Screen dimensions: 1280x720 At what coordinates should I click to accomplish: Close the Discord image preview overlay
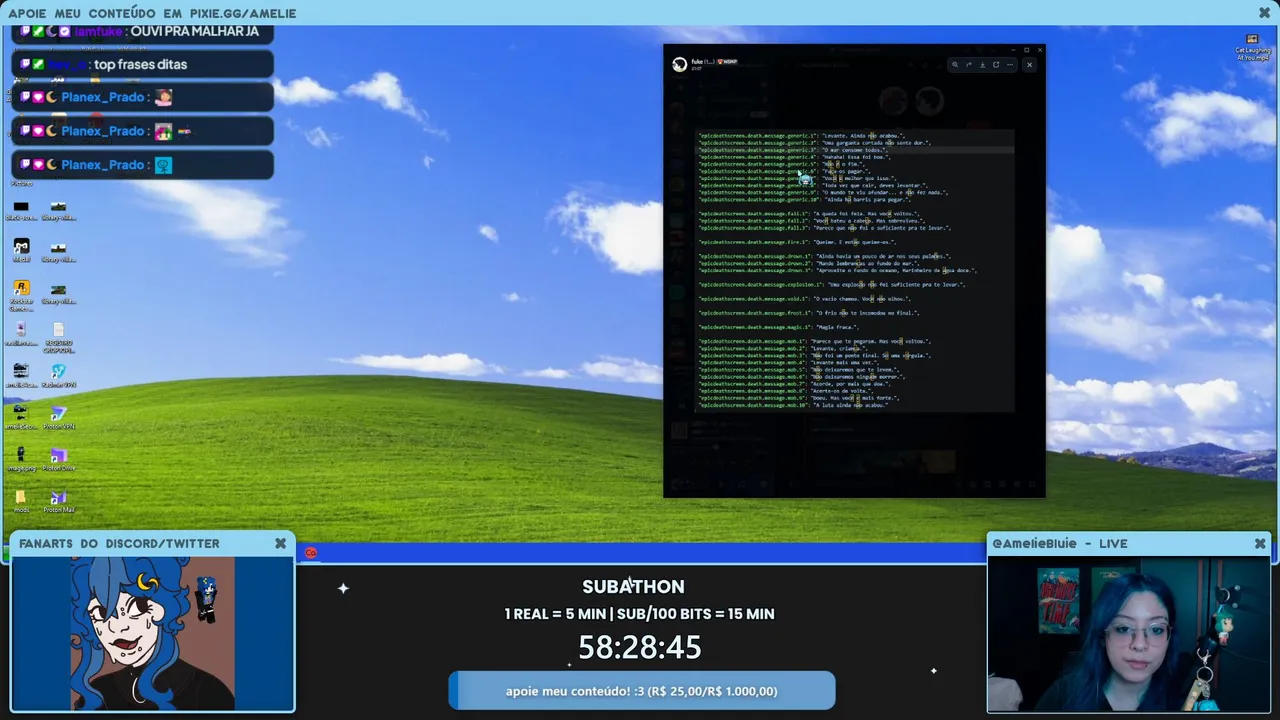click(x=1029, y=65)
